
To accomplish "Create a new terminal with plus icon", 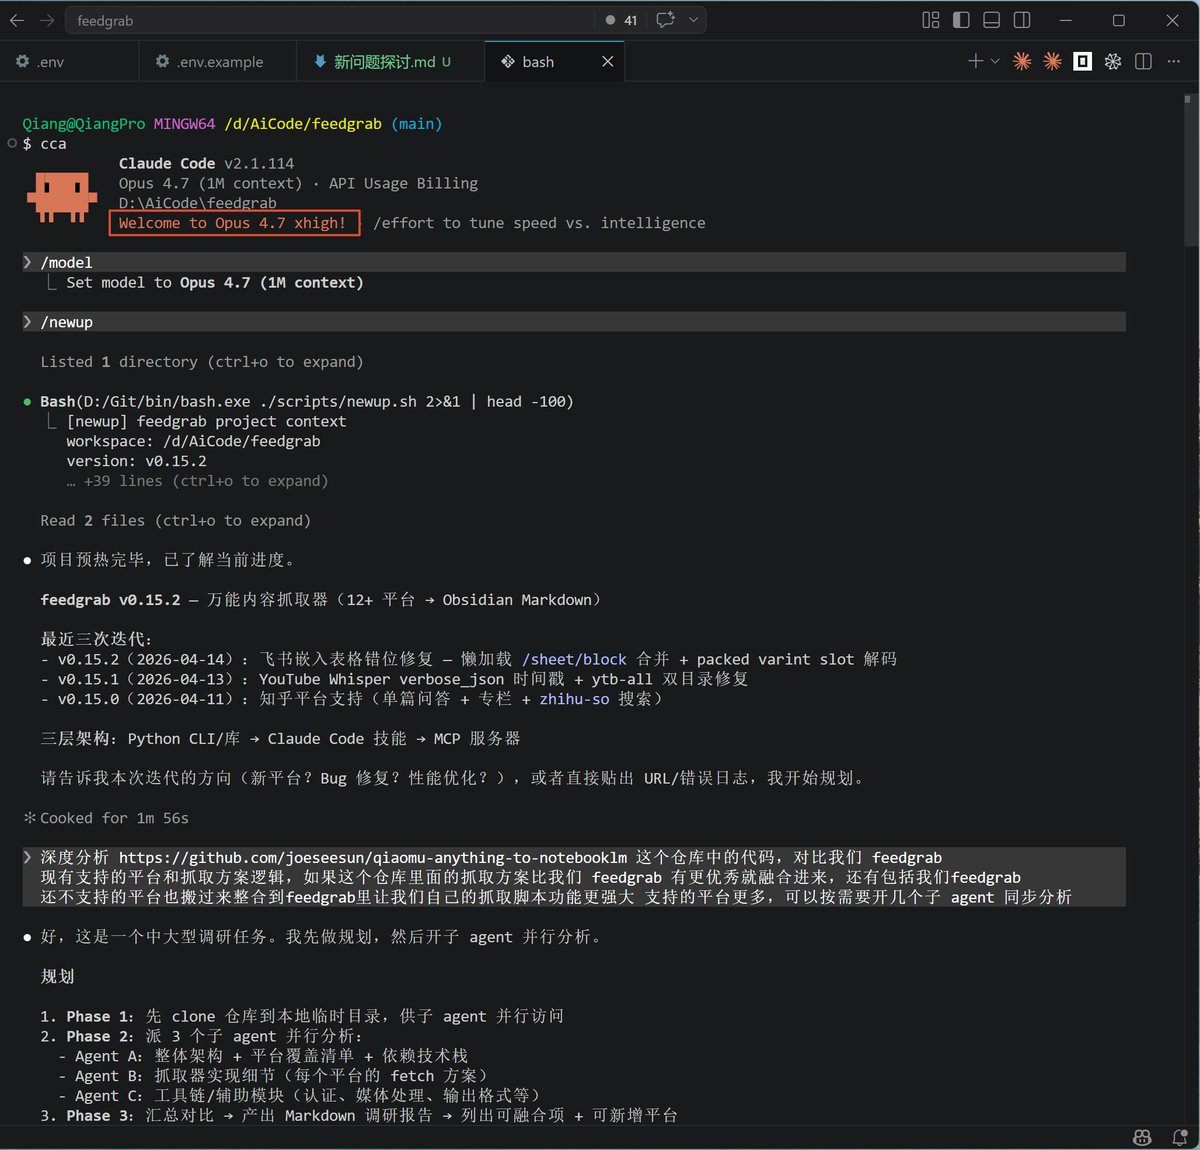I will (x=975, y=62).
